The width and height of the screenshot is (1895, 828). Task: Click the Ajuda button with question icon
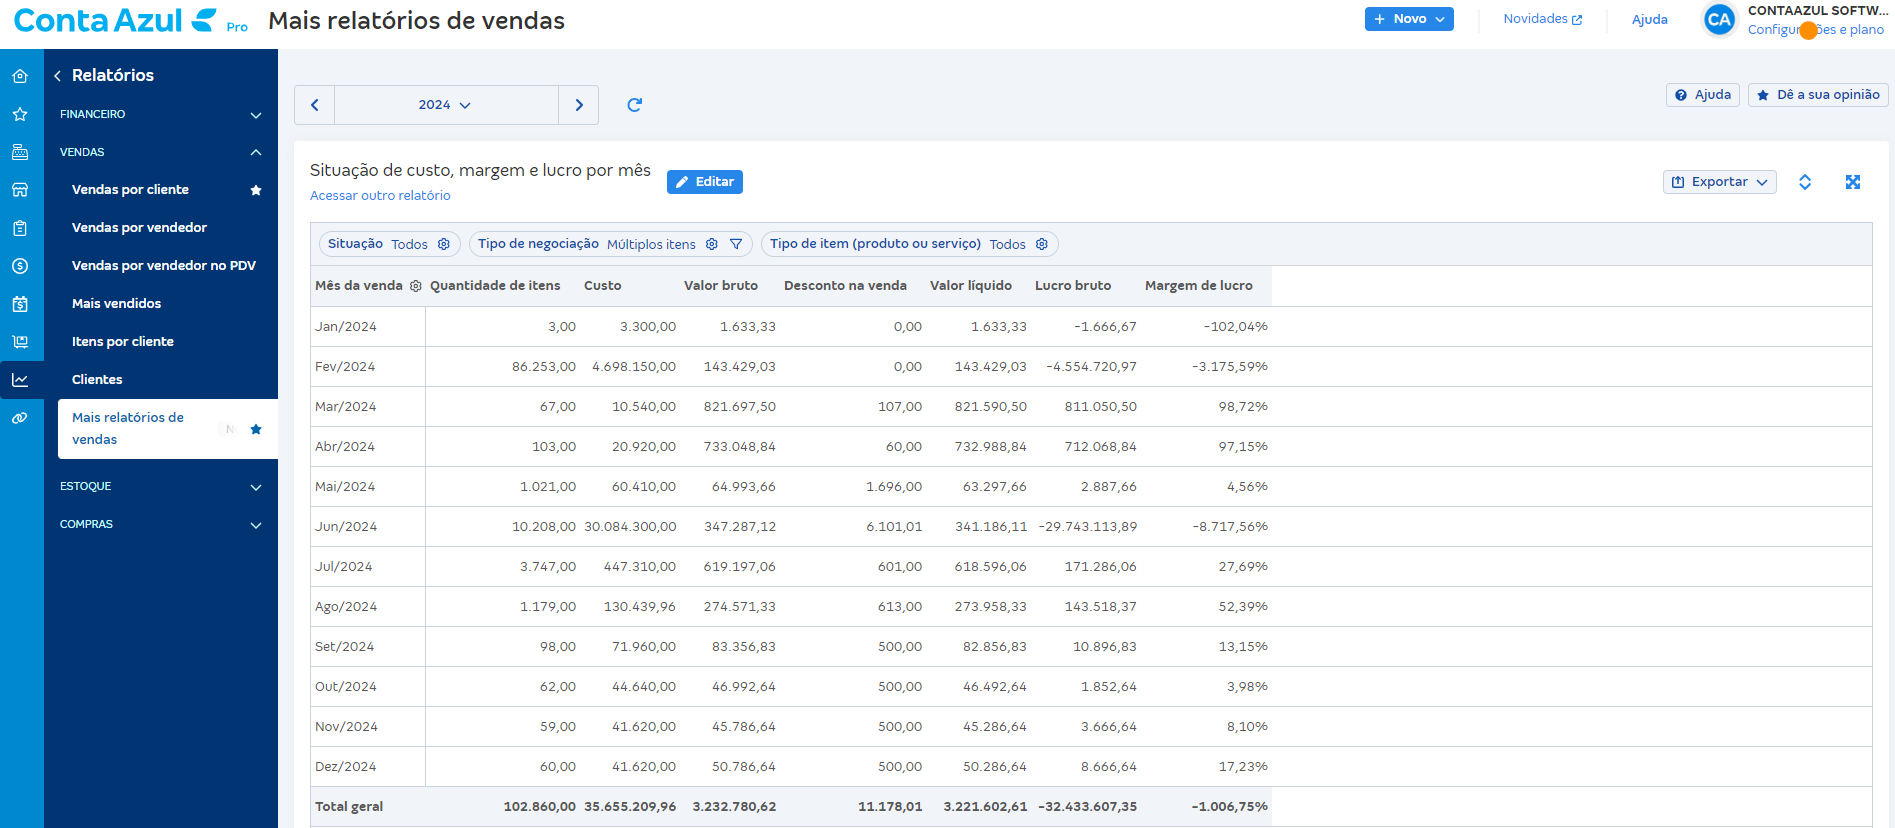1703,95
